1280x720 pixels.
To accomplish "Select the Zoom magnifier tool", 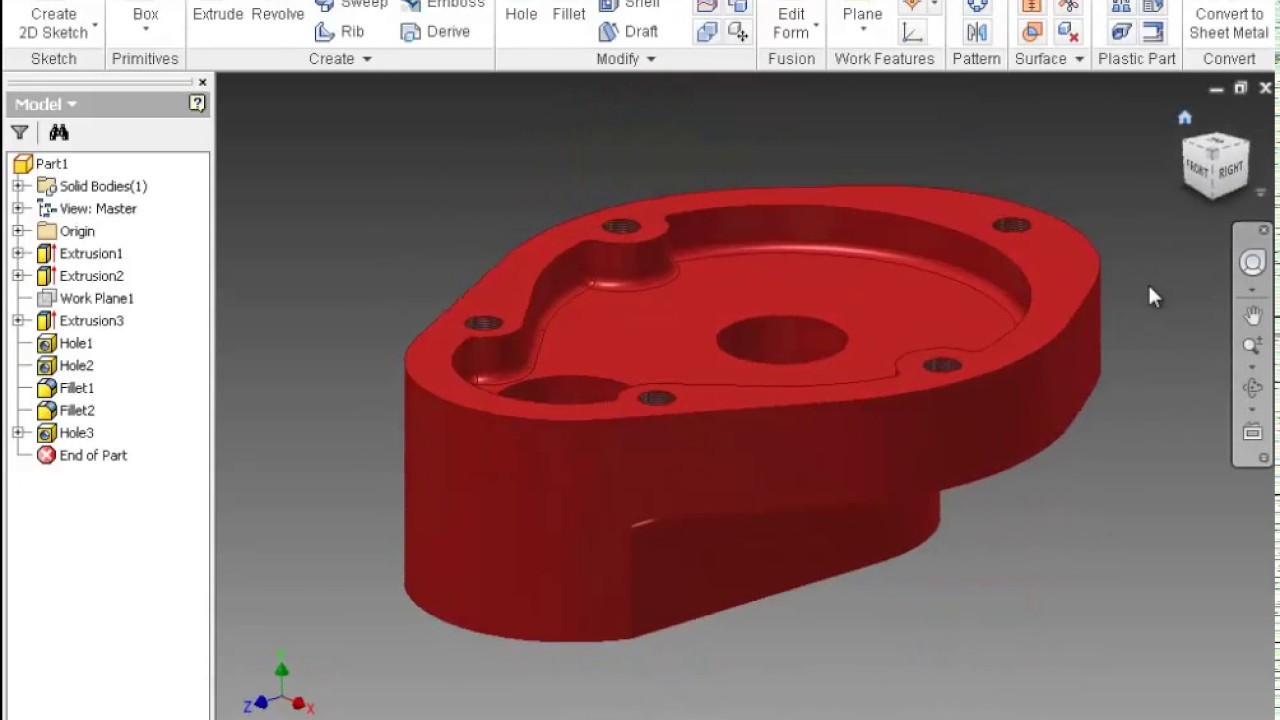I will (1252, 346).
